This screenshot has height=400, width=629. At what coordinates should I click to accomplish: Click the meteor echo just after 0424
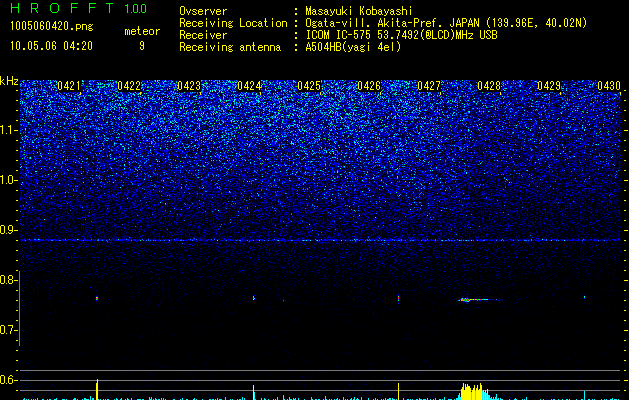tap(254, 298)
